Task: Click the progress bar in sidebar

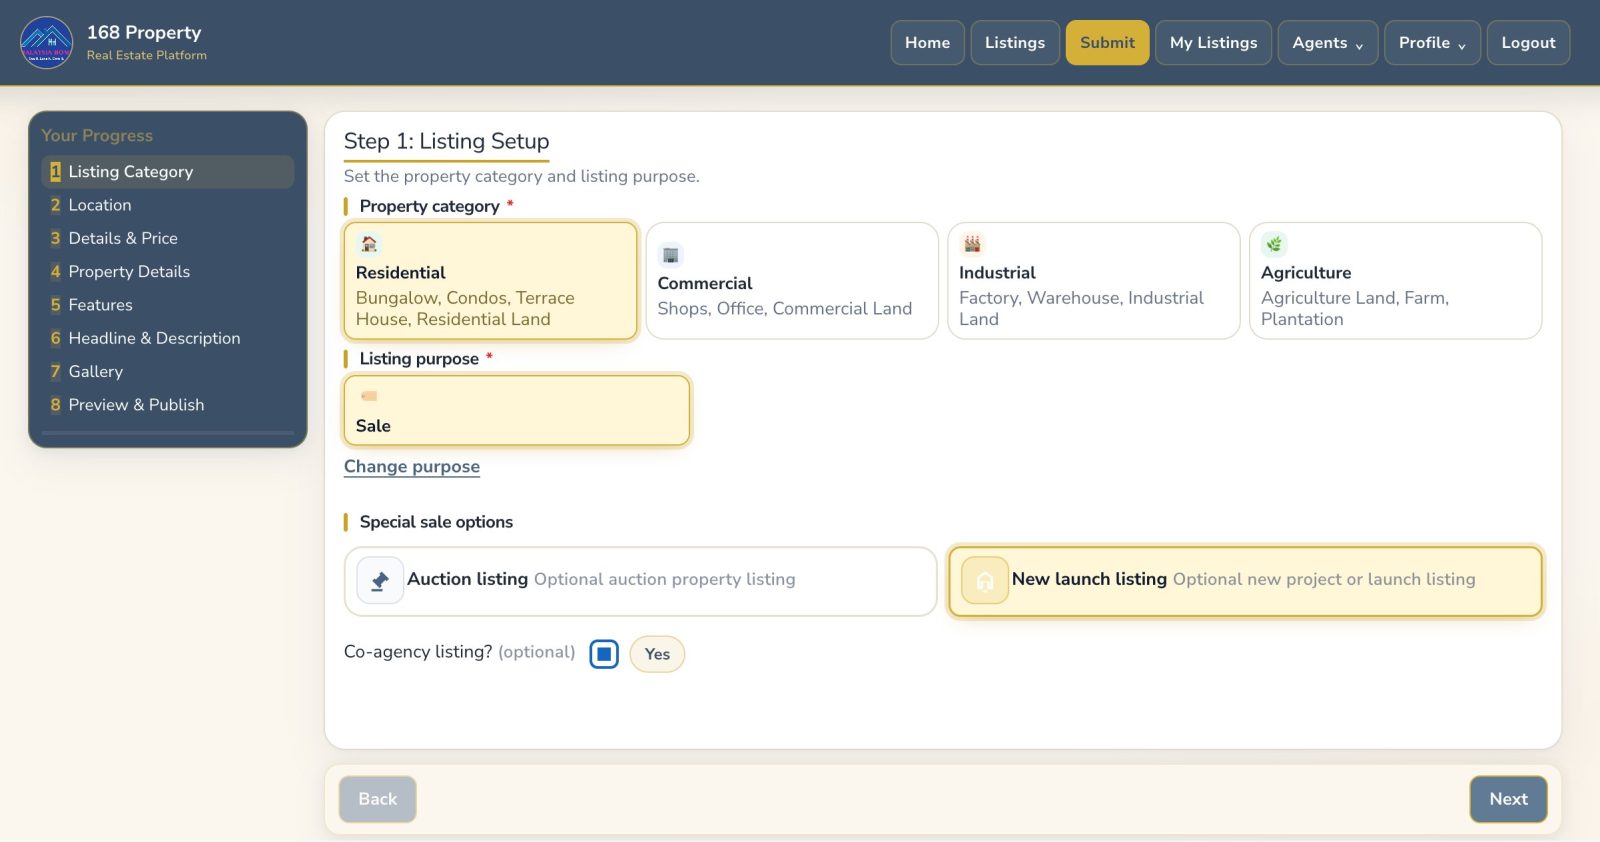Action: coord(168,433)
